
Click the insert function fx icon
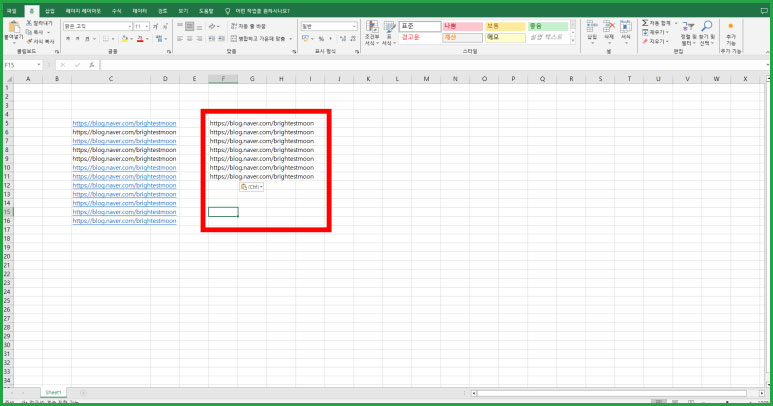pos(92,65)
